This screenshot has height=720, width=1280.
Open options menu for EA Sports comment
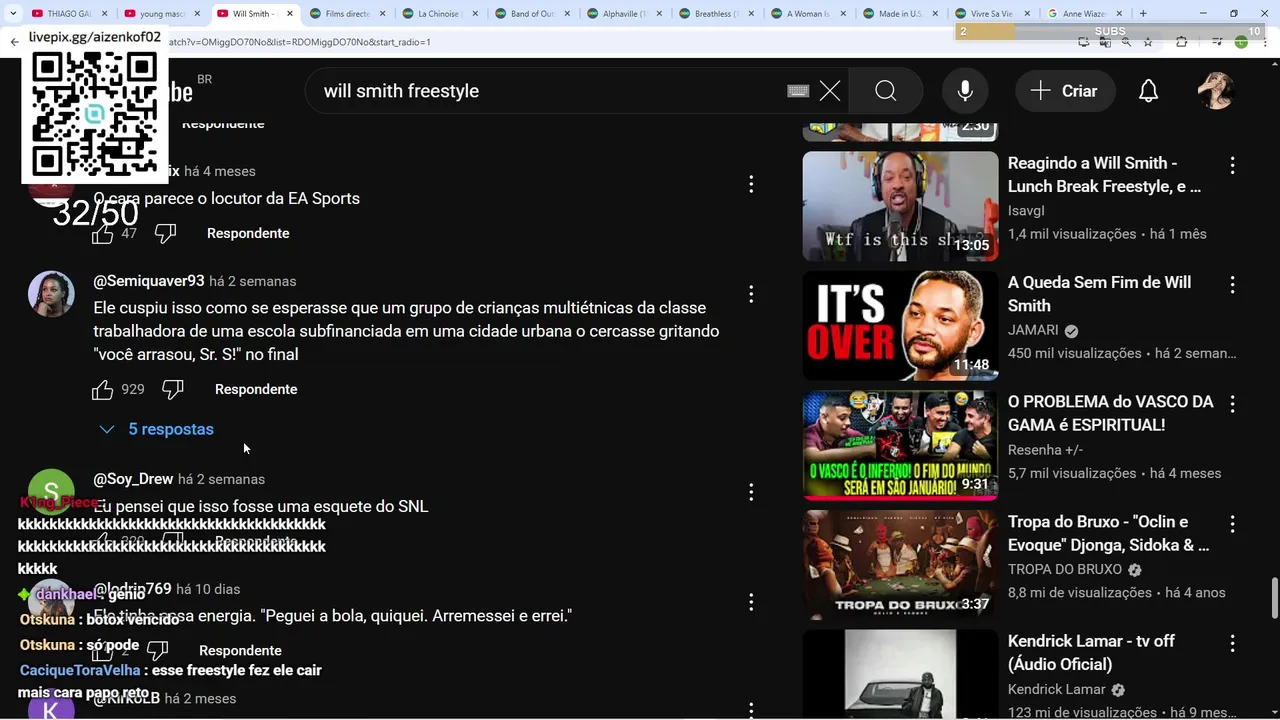pos(751,185)
